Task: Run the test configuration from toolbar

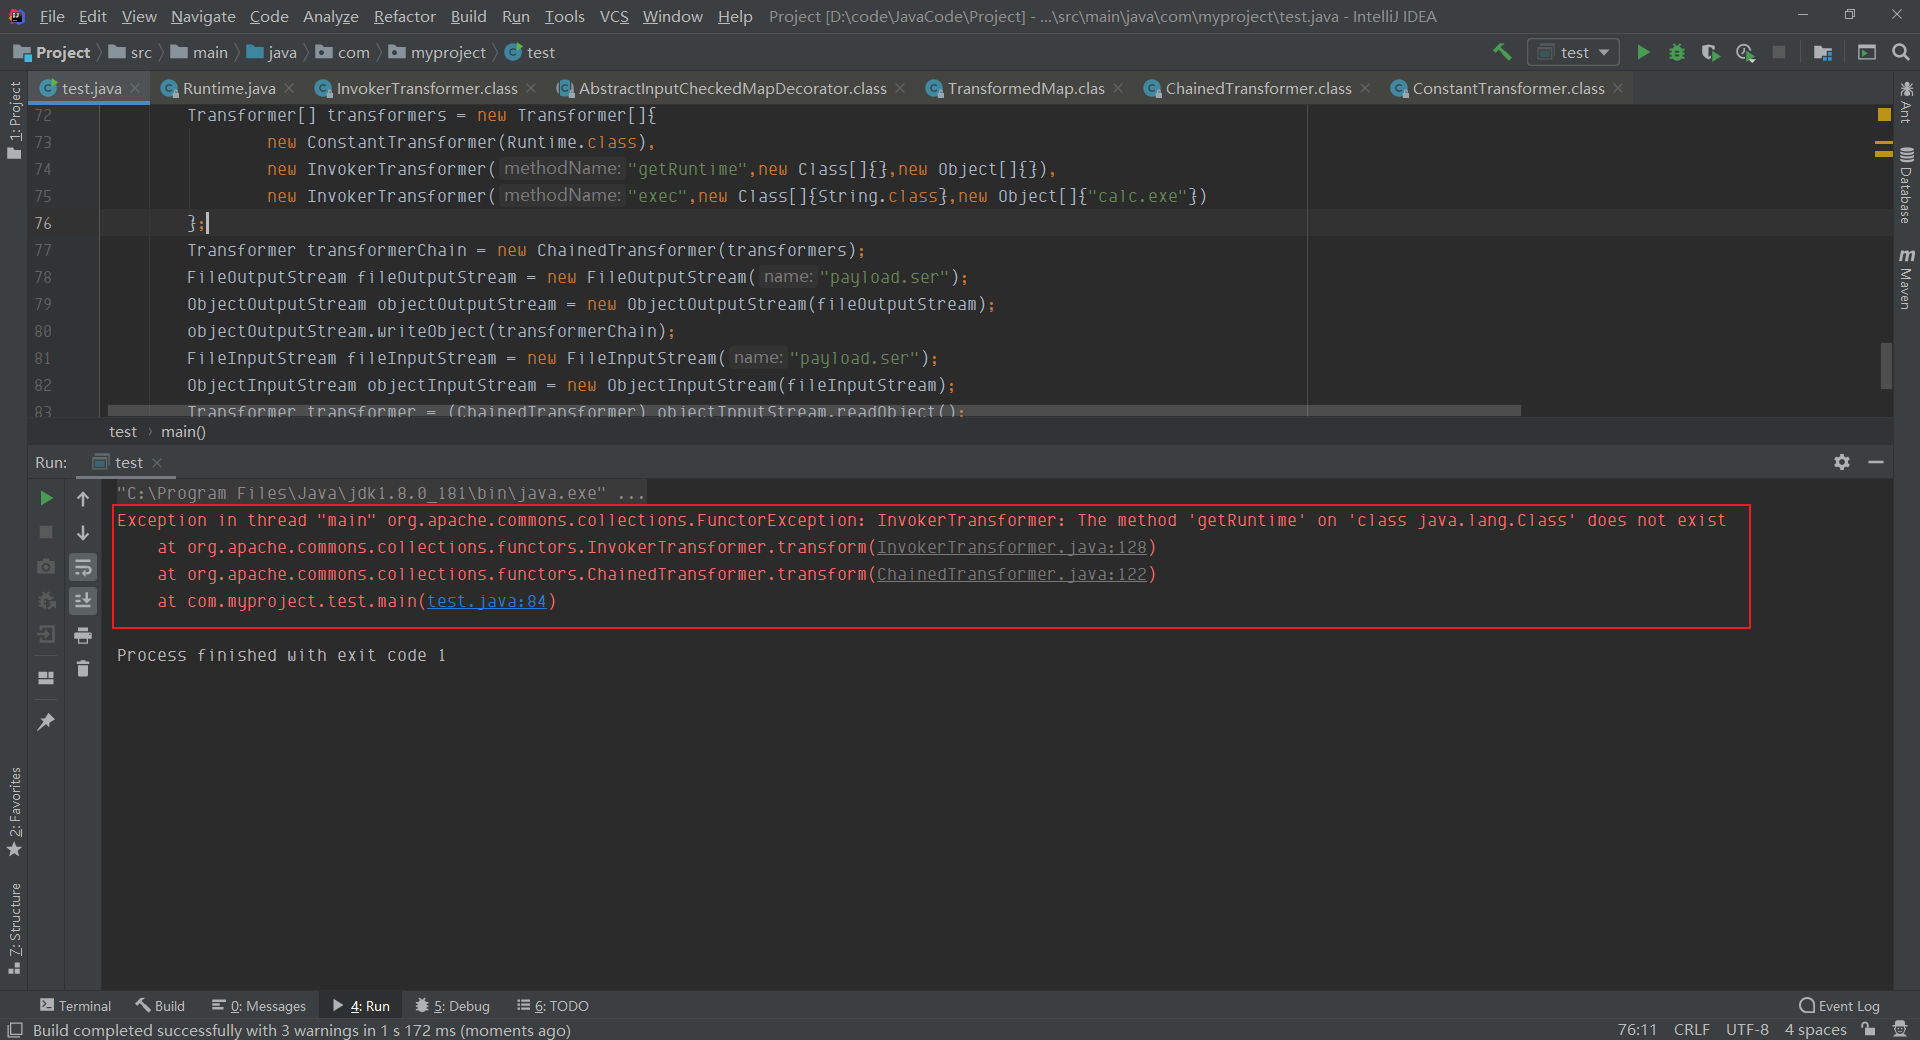Action: pyautogui.click(x=1643, y=52)
